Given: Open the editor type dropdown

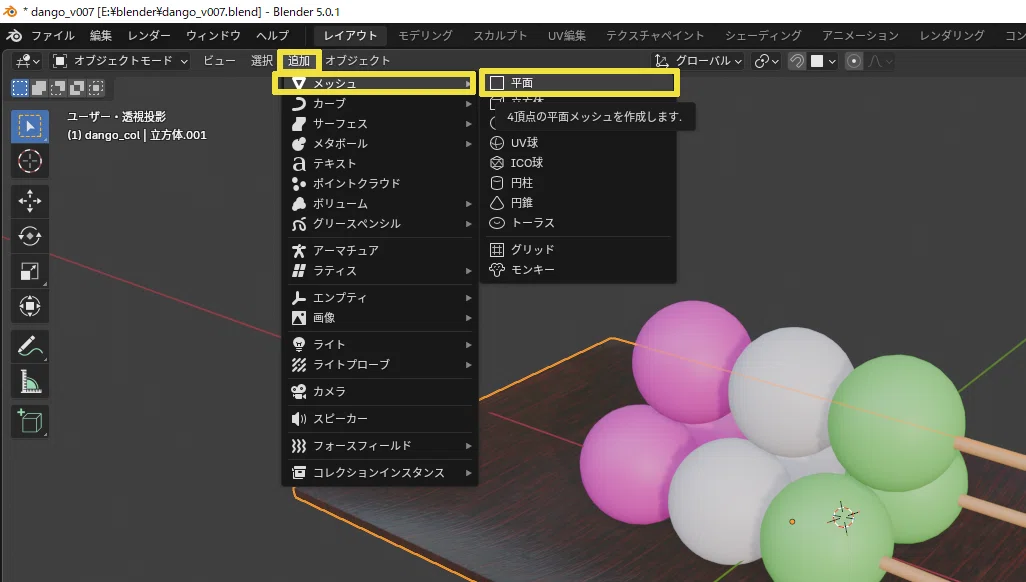Looking at the screenshot, I should coord(27,61).
